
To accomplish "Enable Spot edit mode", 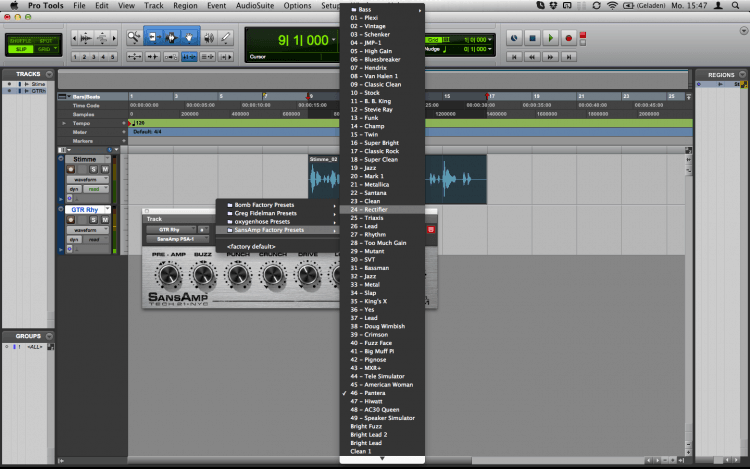I will click(x=46, y=41).
